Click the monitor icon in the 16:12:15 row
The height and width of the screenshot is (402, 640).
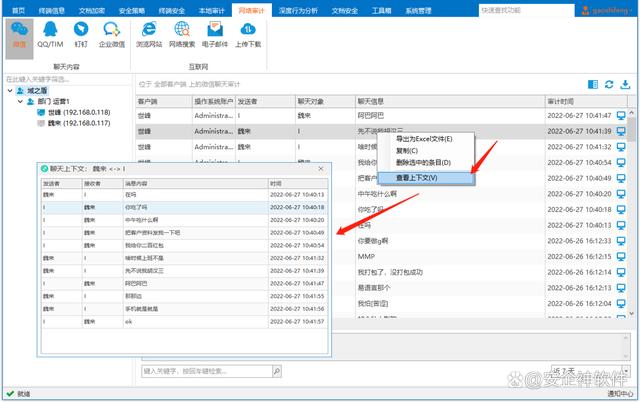click(621, 257)
